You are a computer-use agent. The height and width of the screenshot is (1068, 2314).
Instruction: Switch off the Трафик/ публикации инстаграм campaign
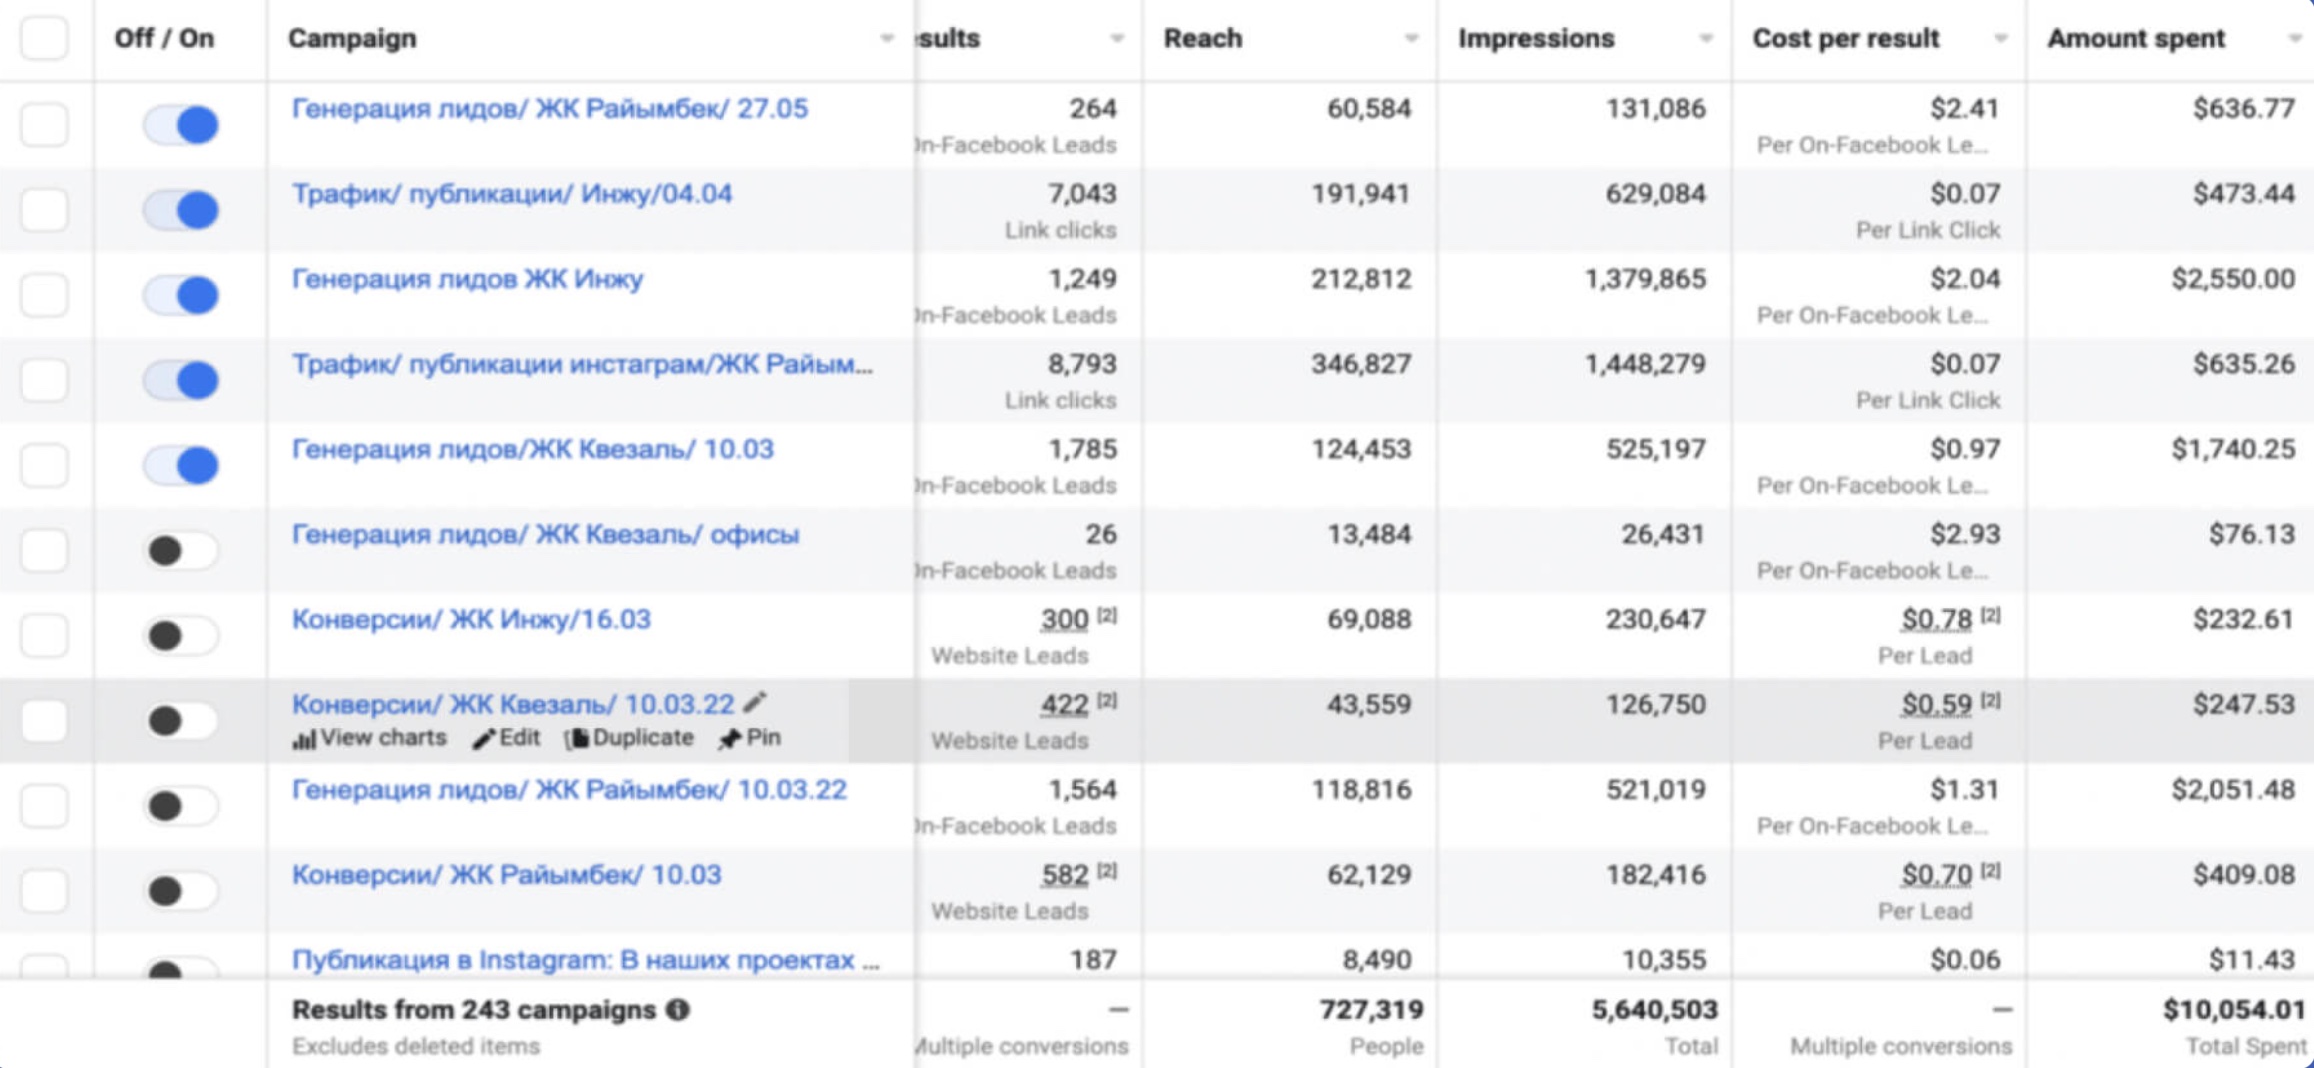pos(181,380)
